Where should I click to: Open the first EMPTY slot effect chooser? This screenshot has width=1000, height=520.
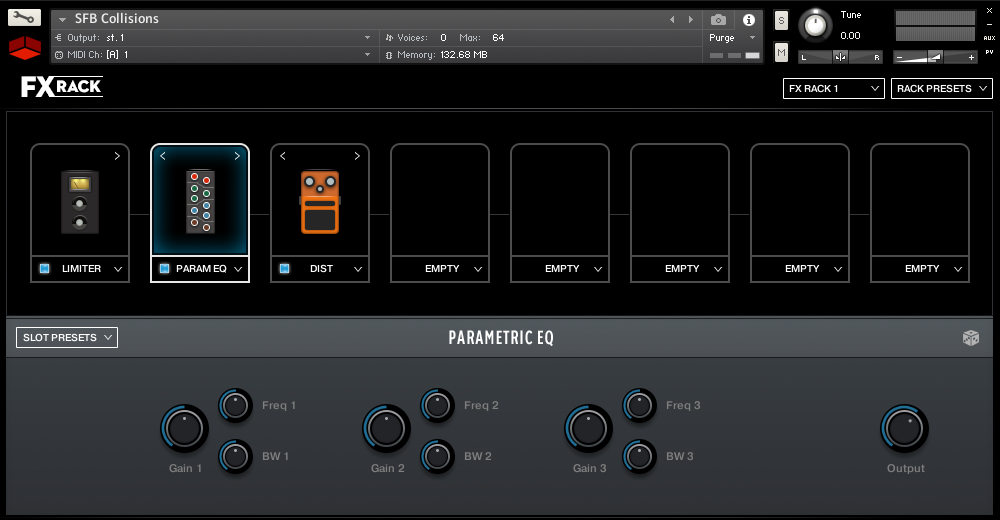(x=478, y=269)
